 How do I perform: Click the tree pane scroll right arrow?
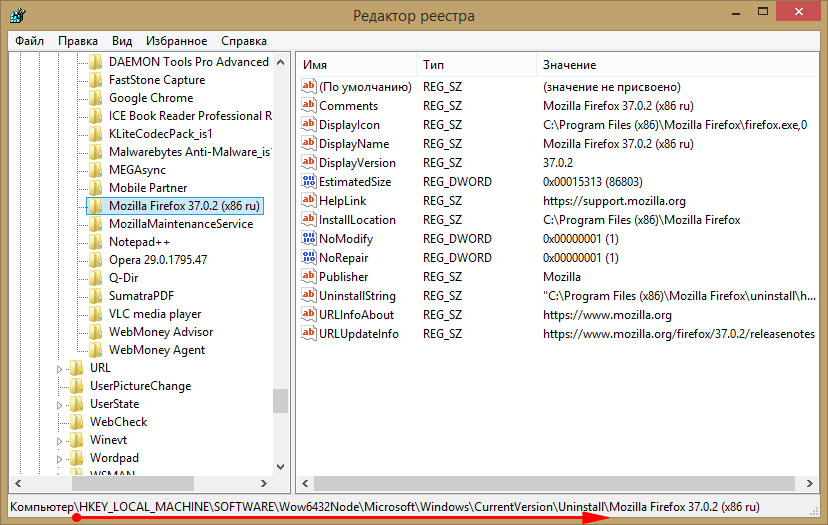[264, 483]
